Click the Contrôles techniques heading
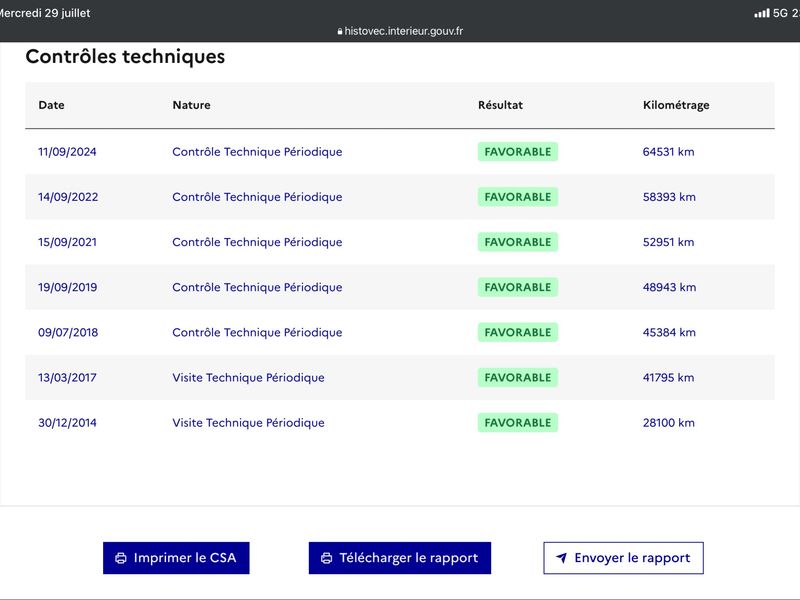The image size is (800, 600). coord(125,57)
